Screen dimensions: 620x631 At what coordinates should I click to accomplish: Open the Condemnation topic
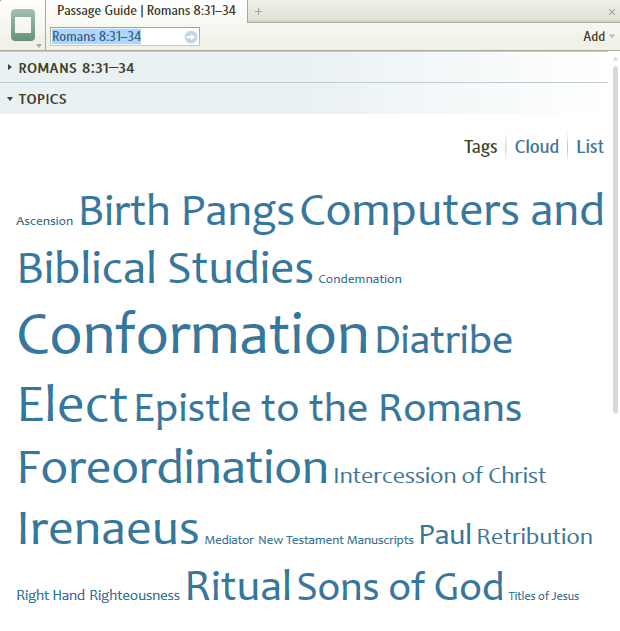360,279
